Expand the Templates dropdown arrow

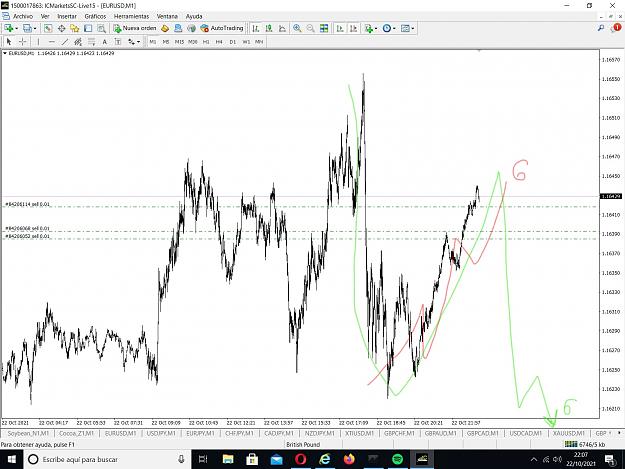[x=413, y=29]
